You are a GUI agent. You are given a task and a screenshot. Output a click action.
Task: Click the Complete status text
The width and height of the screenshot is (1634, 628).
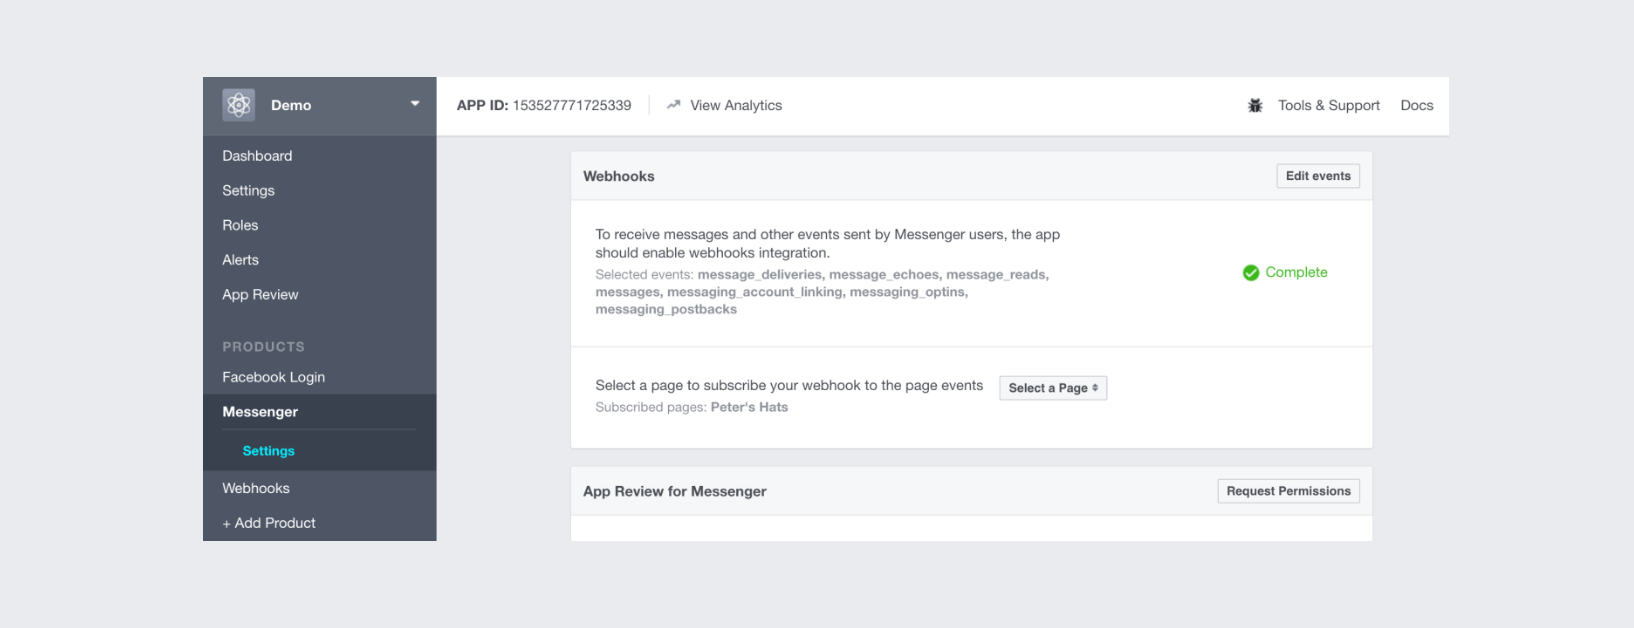(x=1296, y=272)
